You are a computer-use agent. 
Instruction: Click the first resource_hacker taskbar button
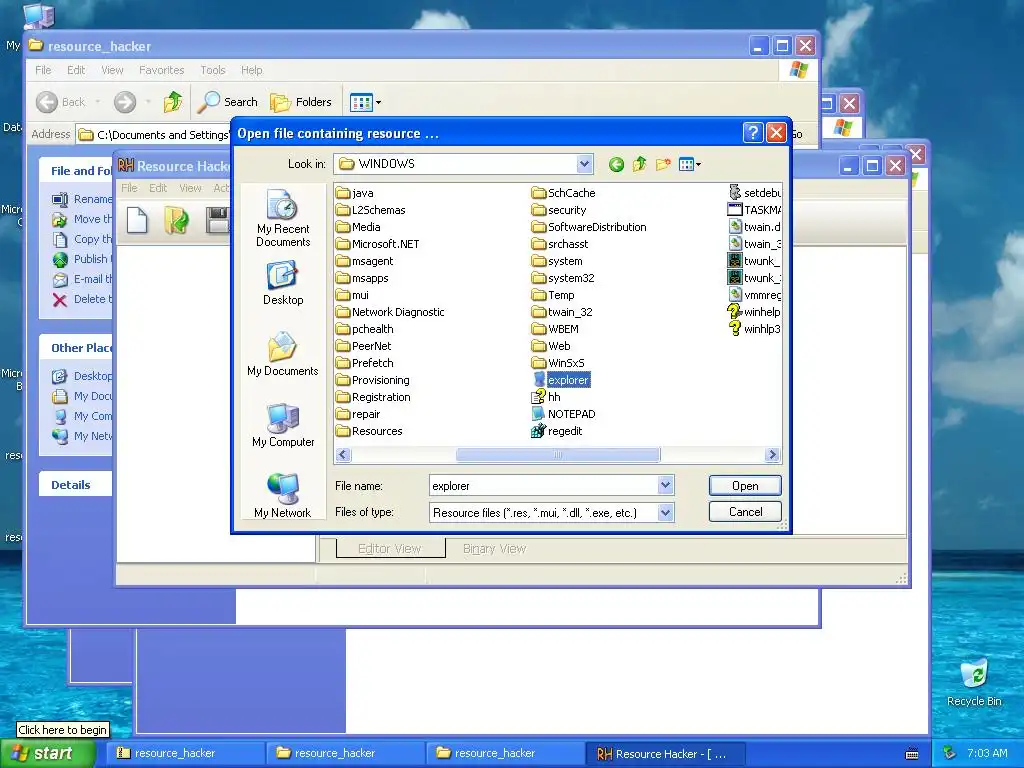[185, 754]
